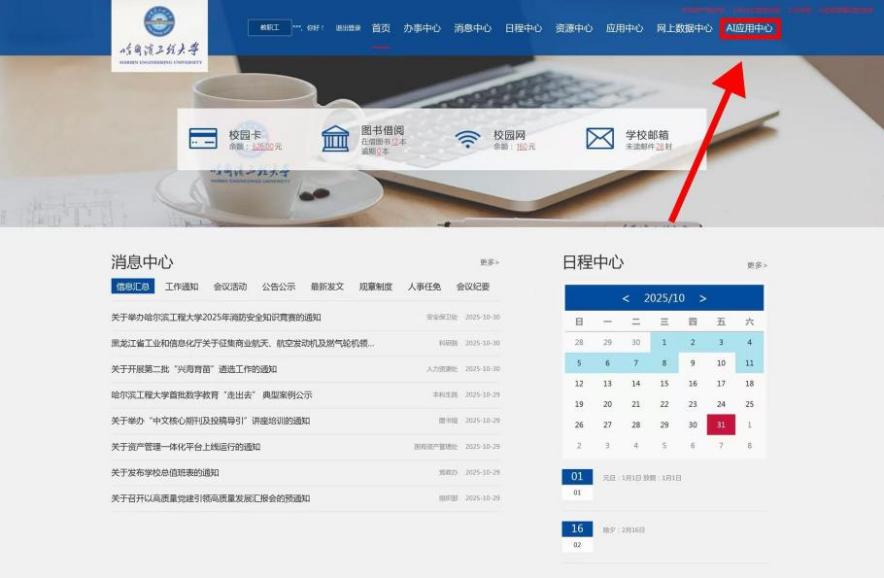The width and height of the screenshot is (884, 578).
Task: Open the AI应用中心 menu item
Action: coord(749,28)
